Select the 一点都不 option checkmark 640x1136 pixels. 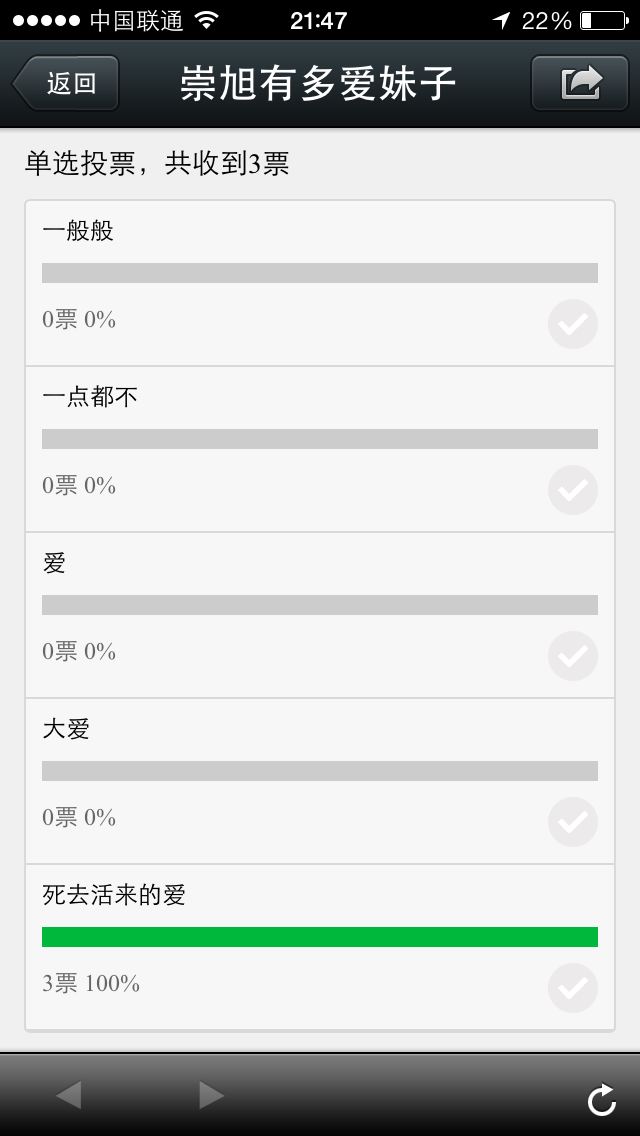pos(573,490)
